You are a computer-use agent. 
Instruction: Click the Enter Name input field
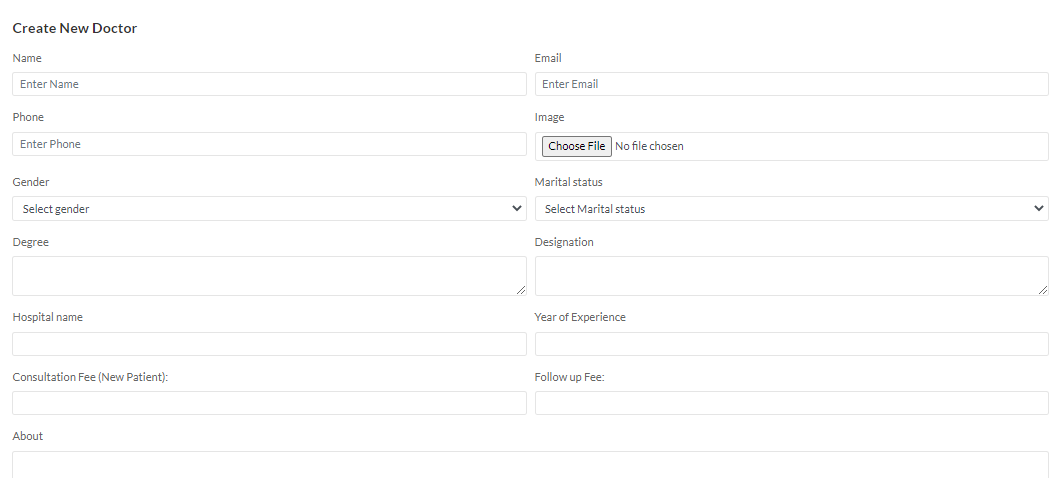pyautogui.click(x=269, y=84)
